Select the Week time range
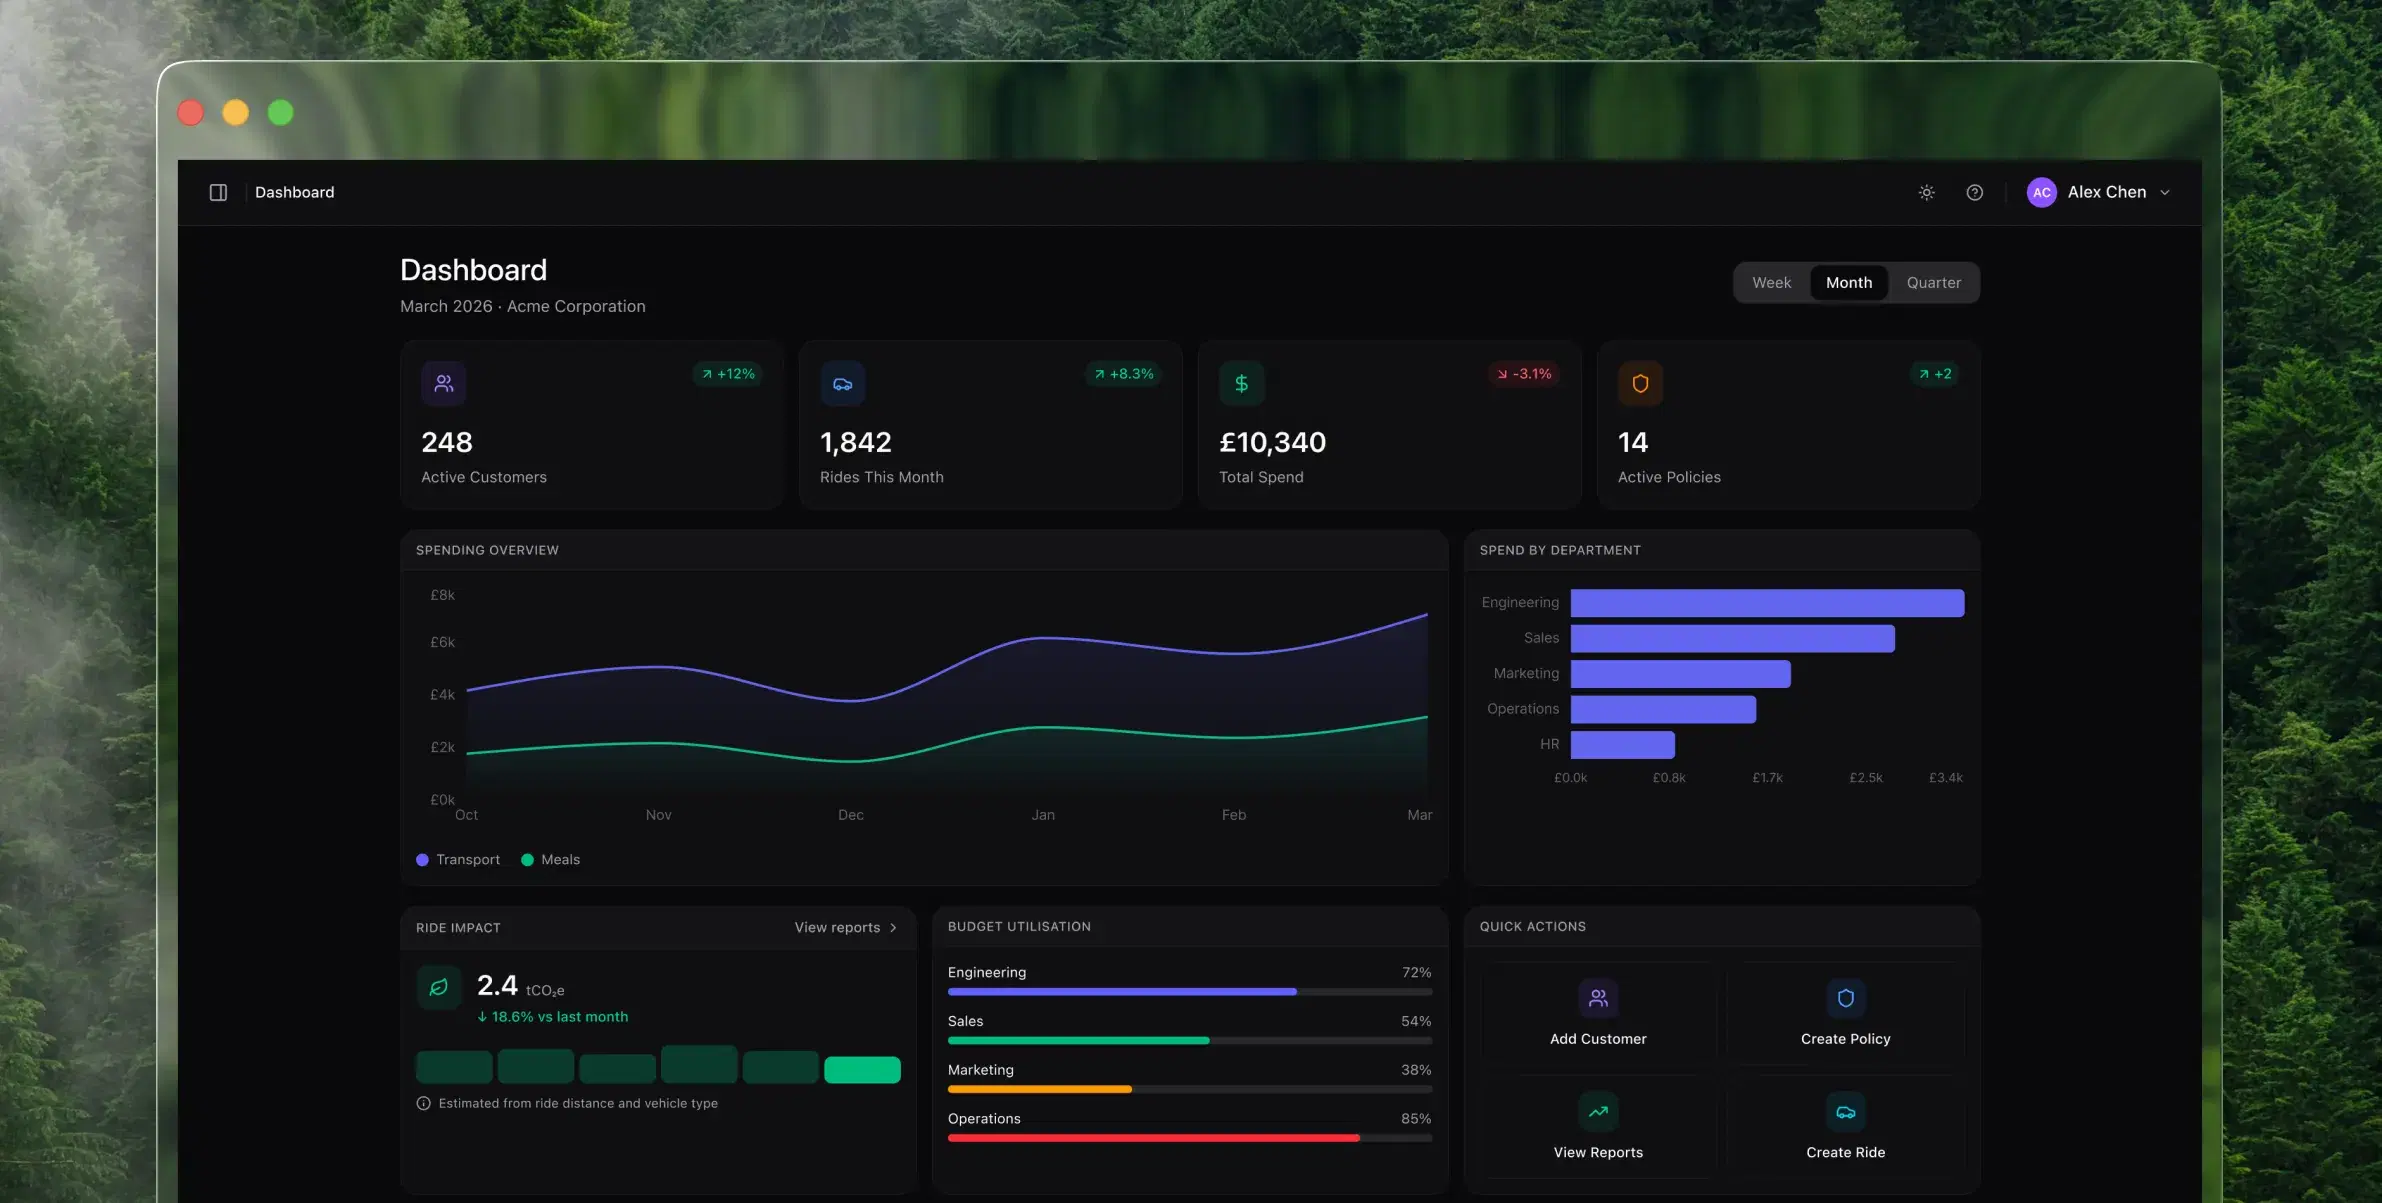Viewport: 2382px width, 1203px height. click(1771, 283)
